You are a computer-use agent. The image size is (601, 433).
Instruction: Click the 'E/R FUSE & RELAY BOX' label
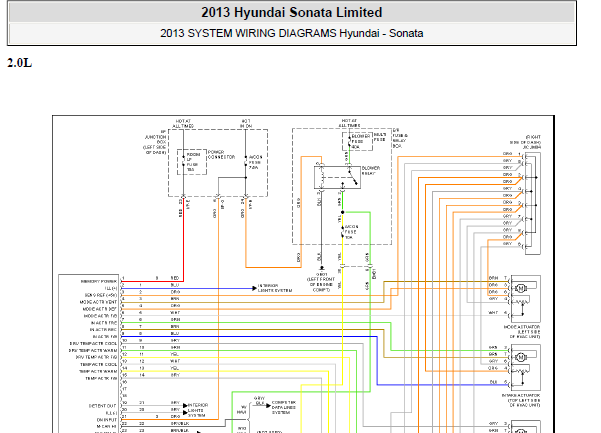400,138
